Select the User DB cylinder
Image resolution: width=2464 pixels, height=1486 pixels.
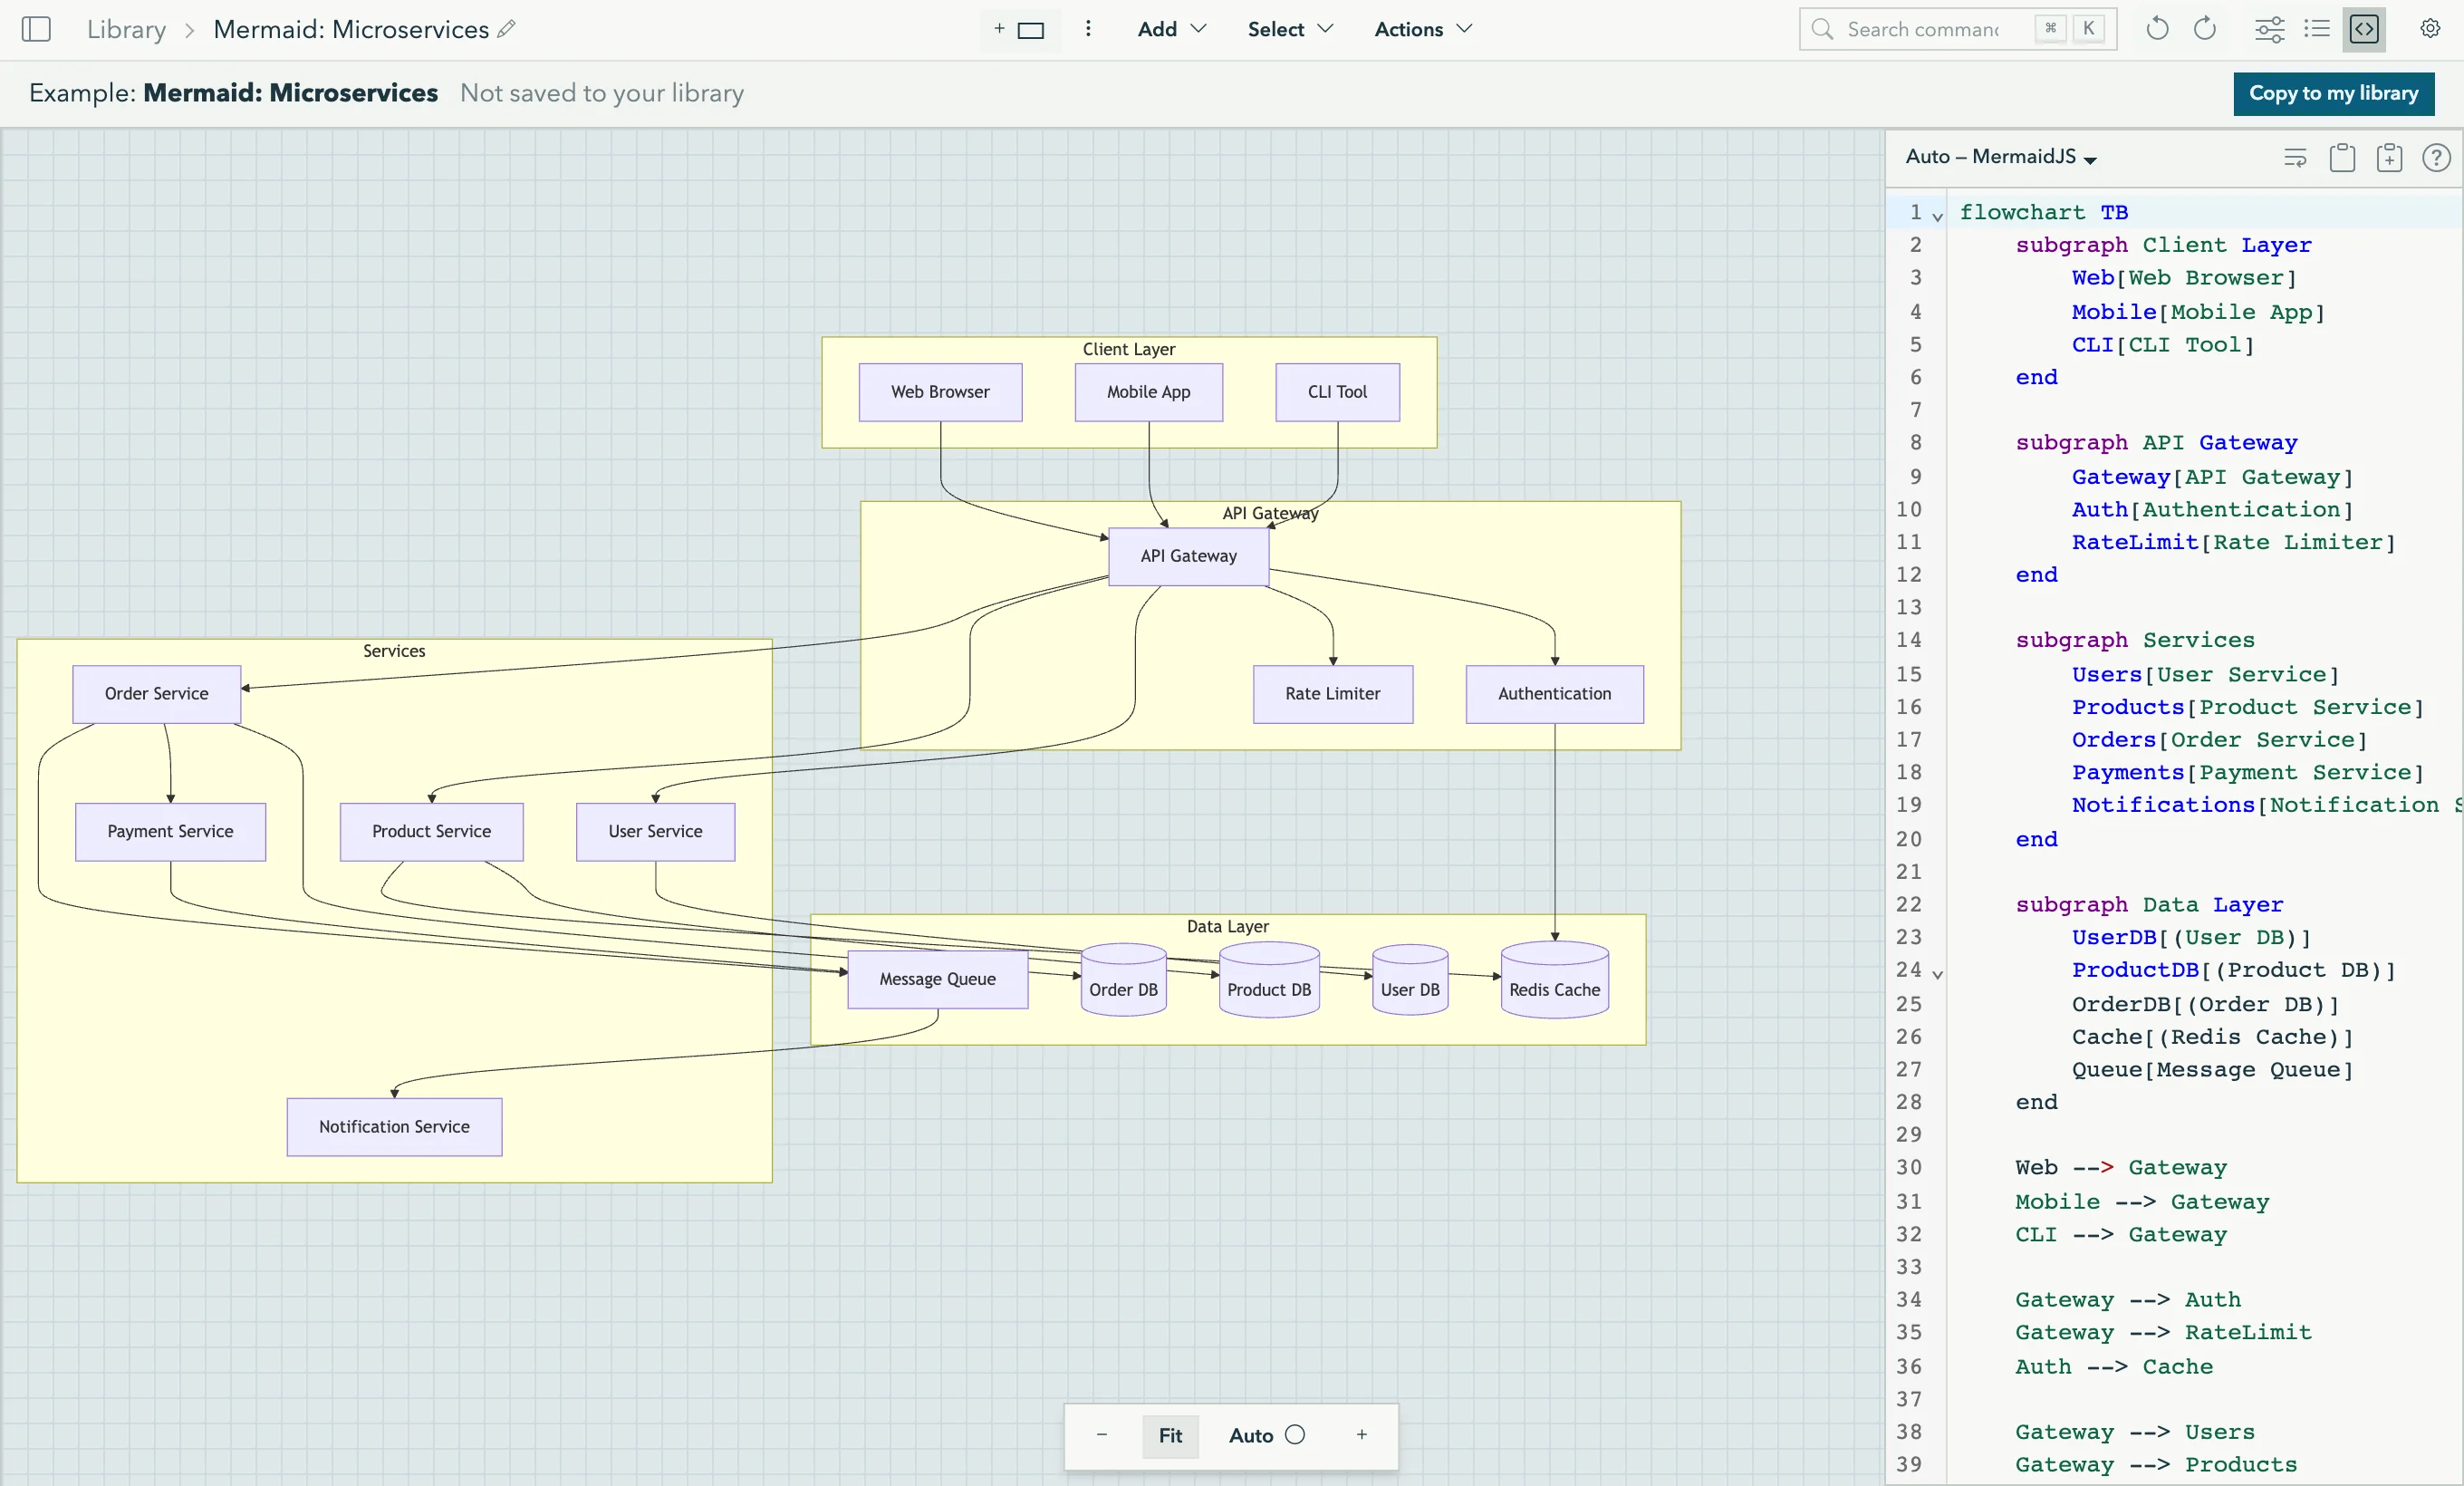coord(1410,980)
